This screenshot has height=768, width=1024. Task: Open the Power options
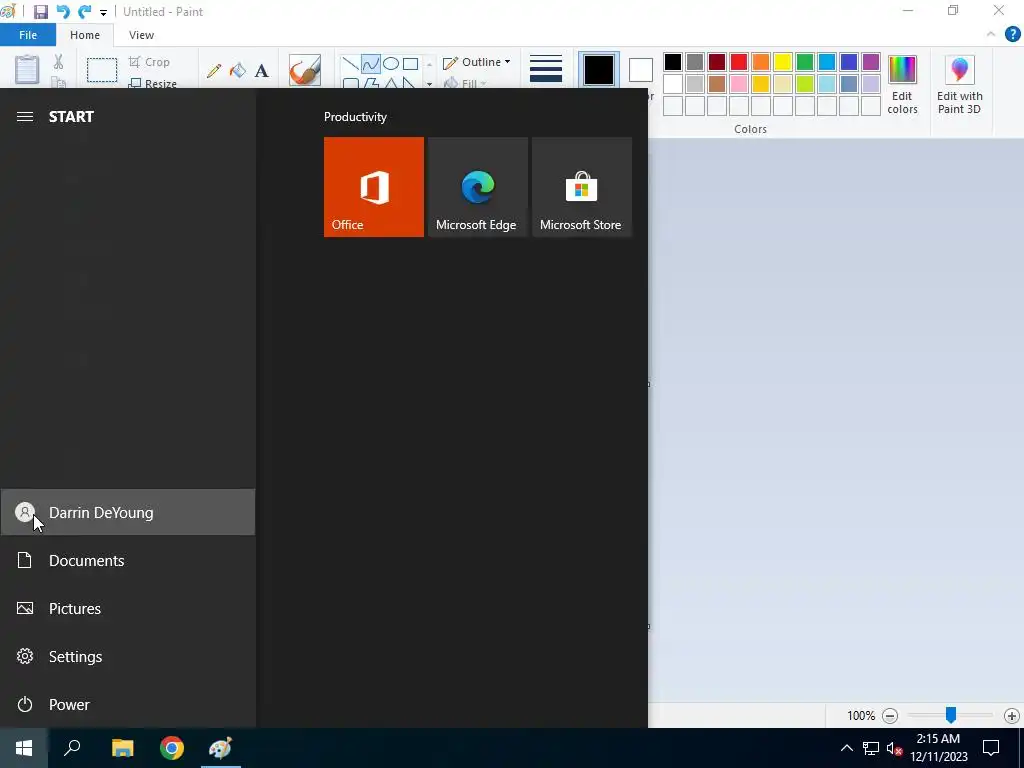point(127,705)
